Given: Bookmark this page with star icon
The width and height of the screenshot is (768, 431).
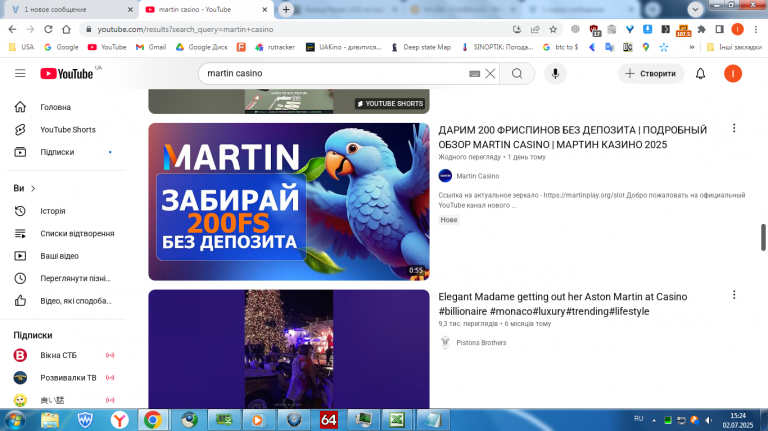Looking at the screenshot, I should [x=553, y=29].
